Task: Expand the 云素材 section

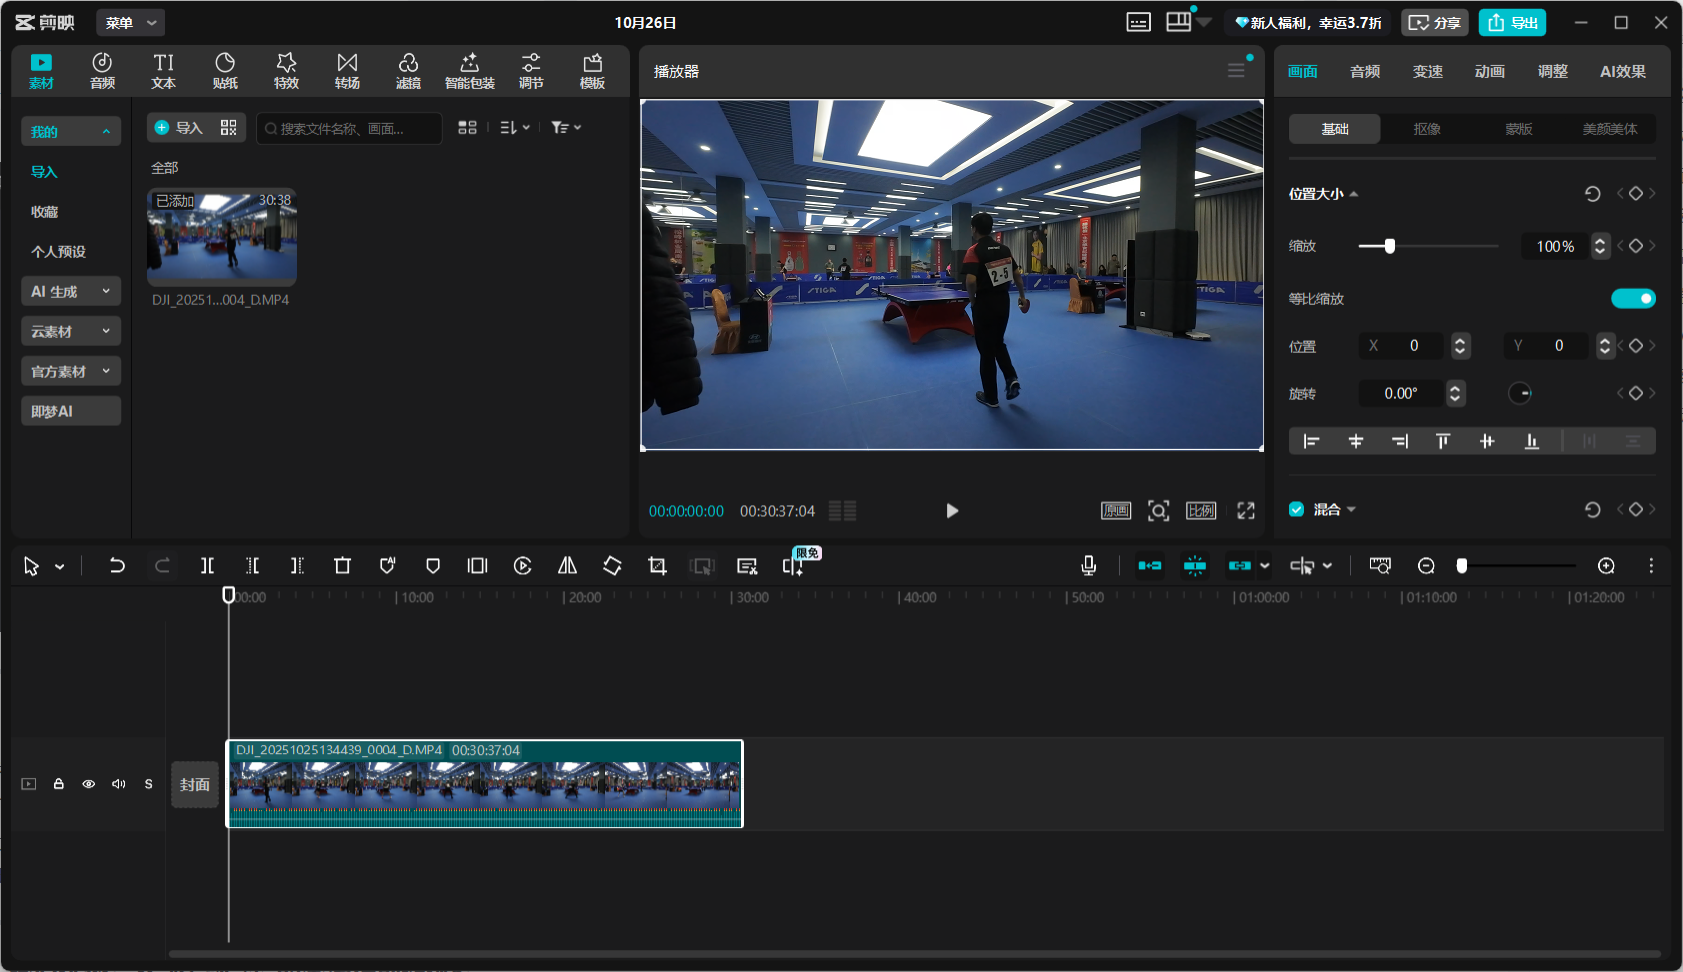Action: click(70, 331)
